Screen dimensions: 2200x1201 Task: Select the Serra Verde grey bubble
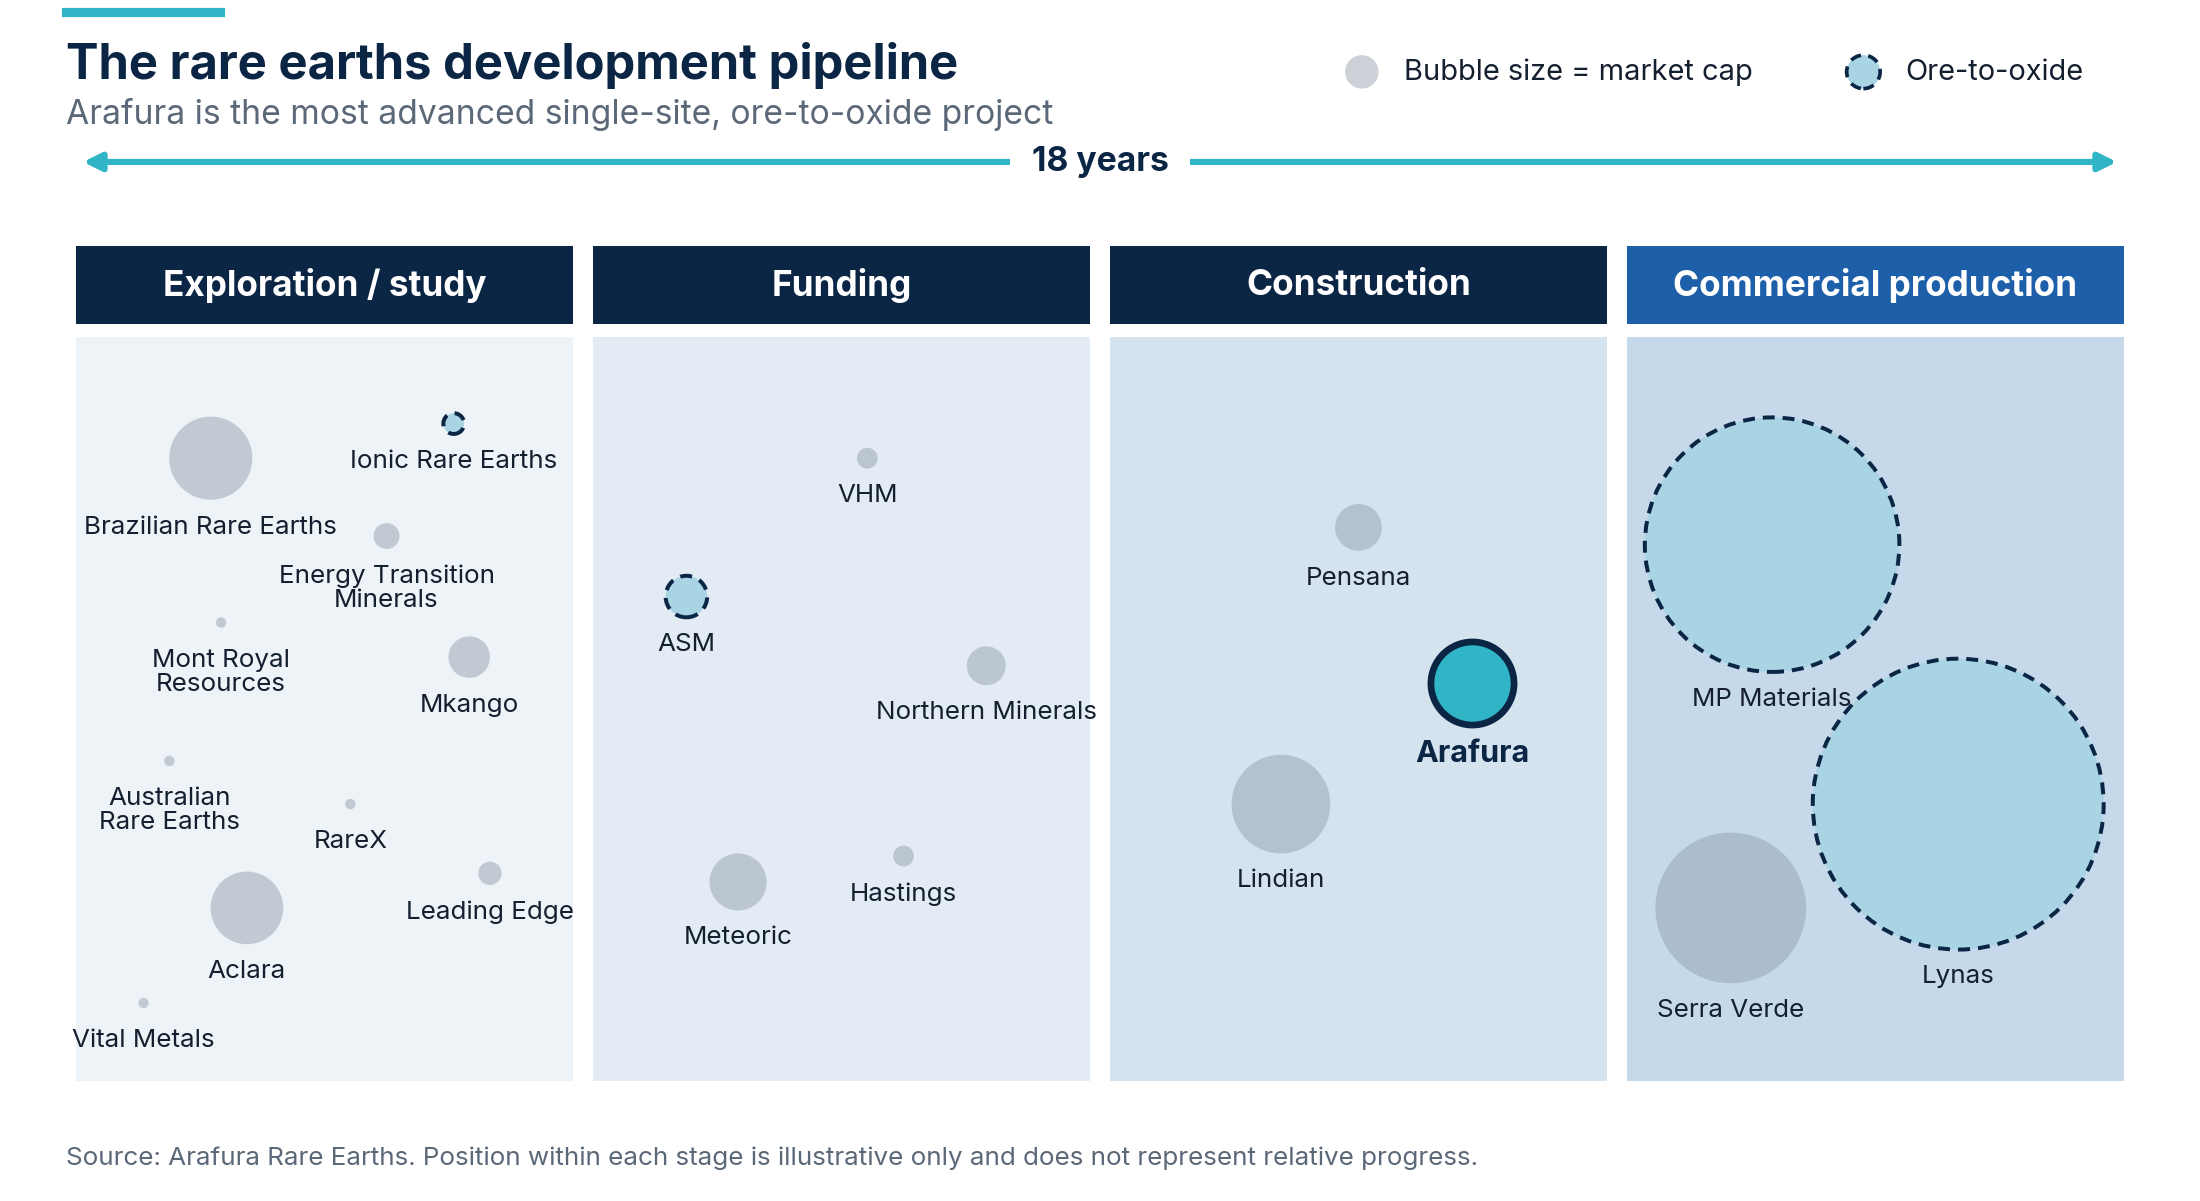1730,907
